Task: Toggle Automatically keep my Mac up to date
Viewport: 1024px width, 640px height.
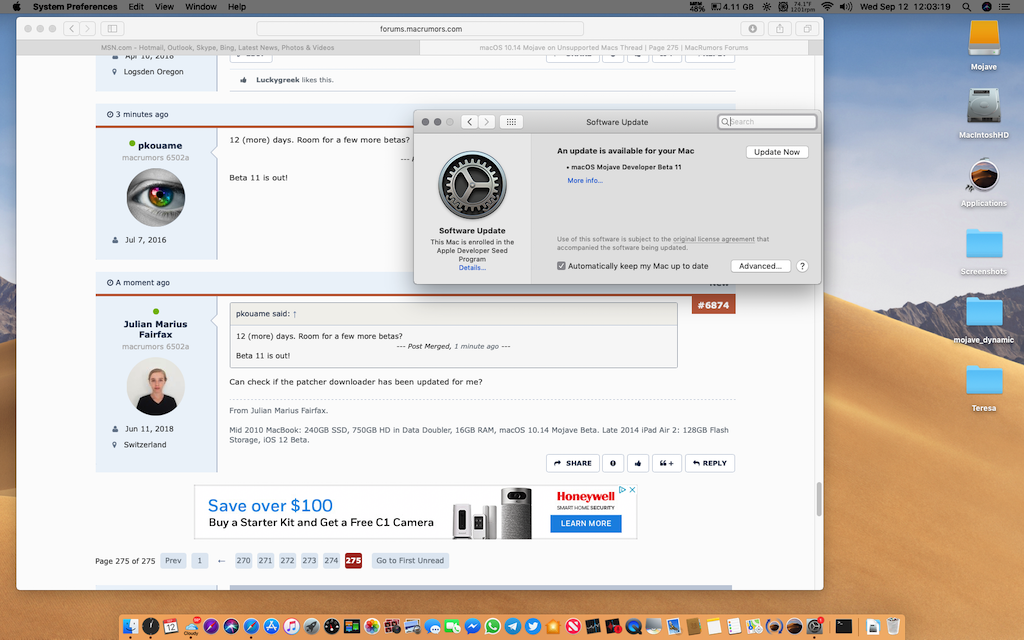Action: [561, 266]
